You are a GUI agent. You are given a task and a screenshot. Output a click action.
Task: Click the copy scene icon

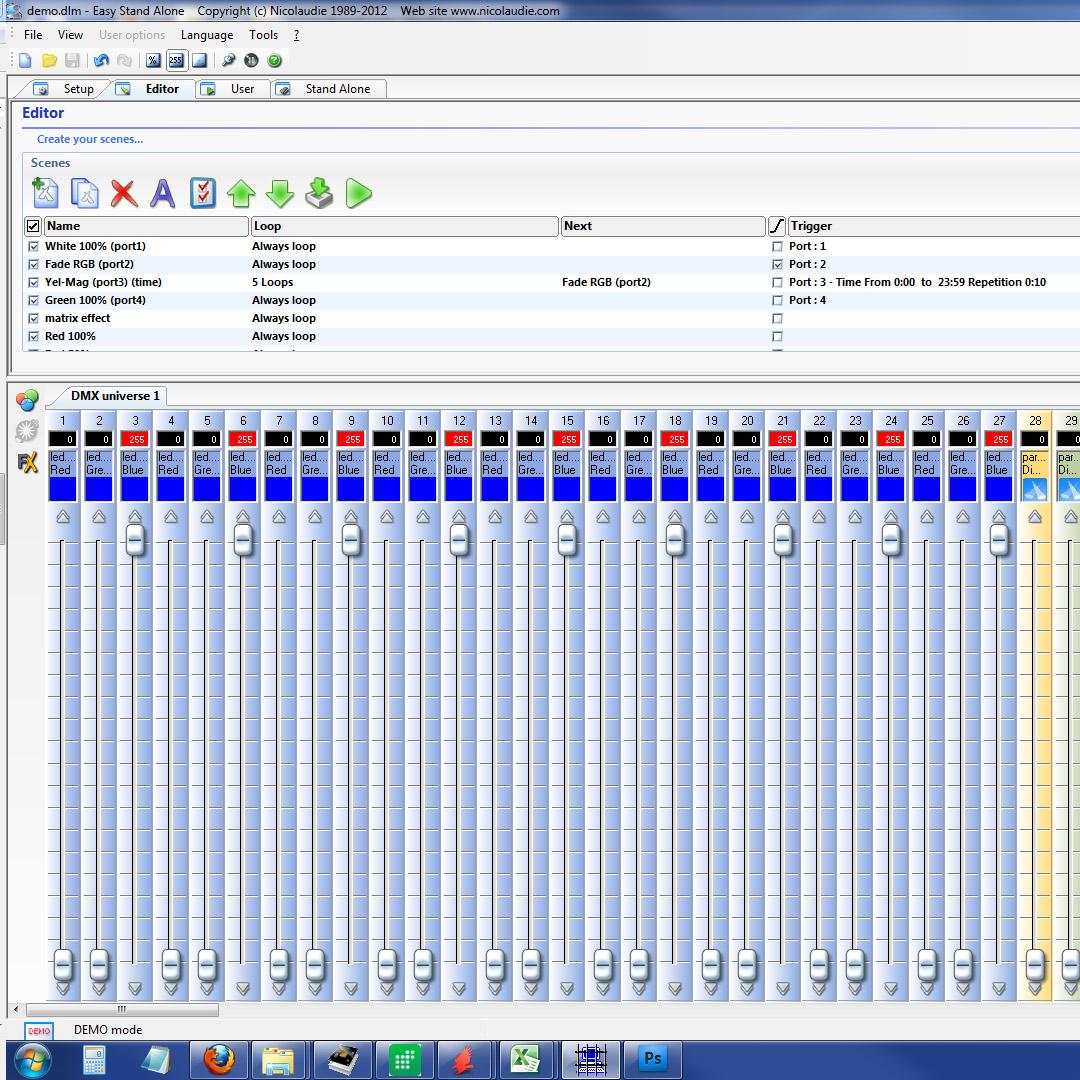pos(85,192)
